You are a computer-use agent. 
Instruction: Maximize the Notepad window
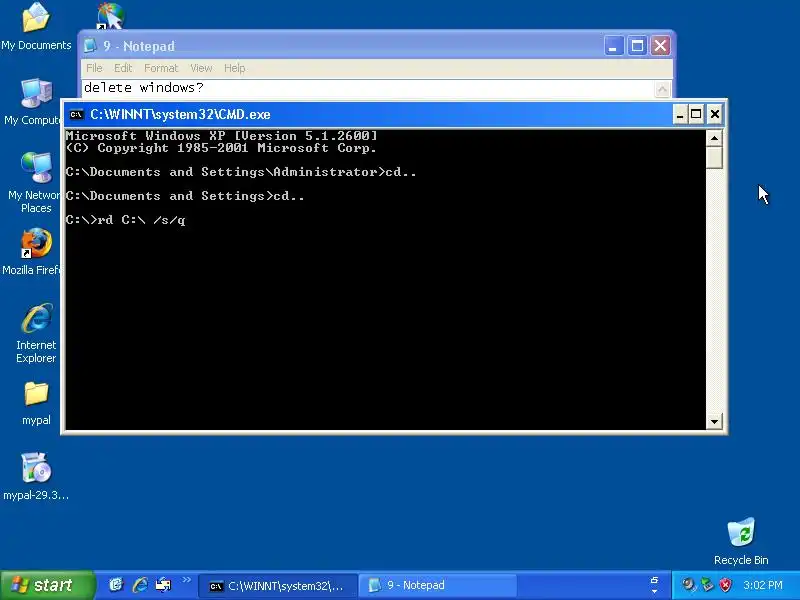click(637, 46)
